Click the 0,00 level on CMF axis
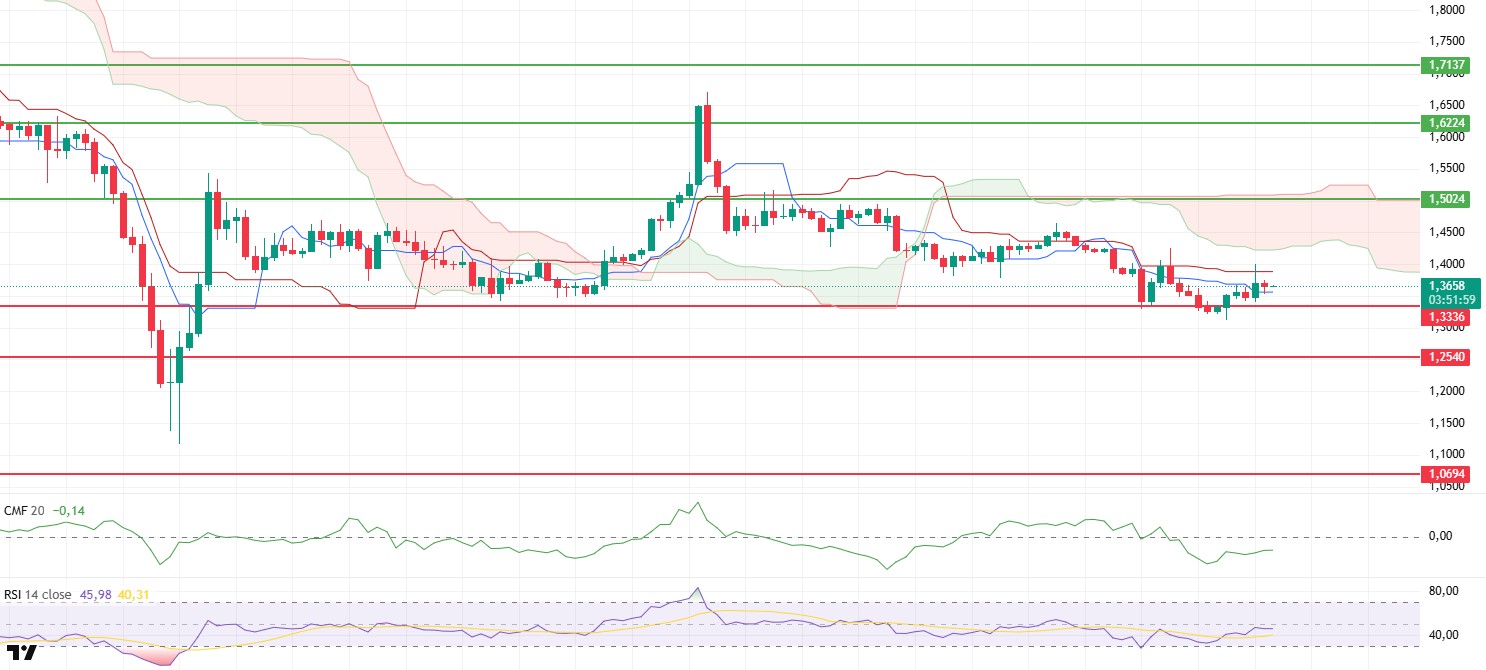This screenshot has height=670, width=1486. 1440,536
